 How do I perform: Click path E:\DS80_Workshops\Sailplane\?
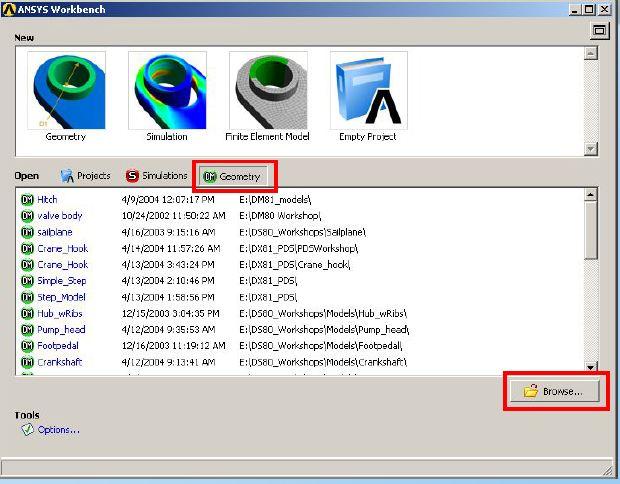pos(303,232)
